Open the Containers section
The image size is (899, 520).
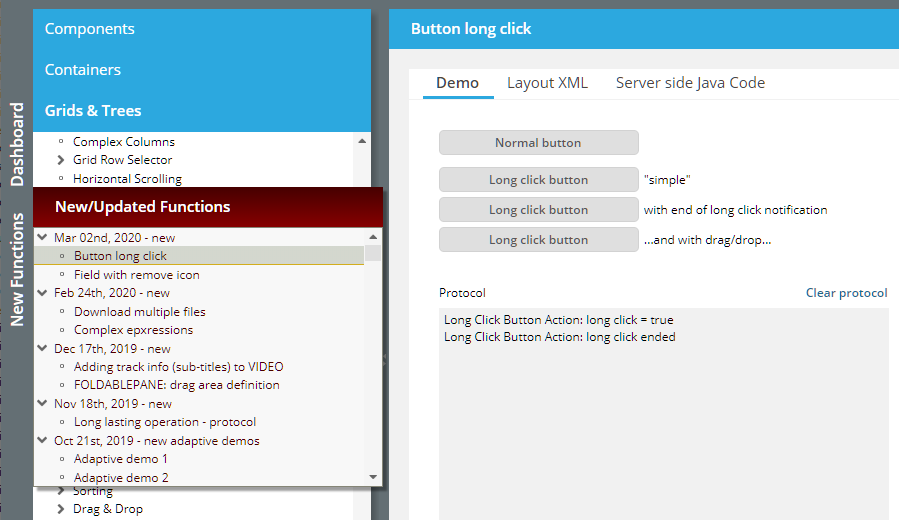click(83, 70)
